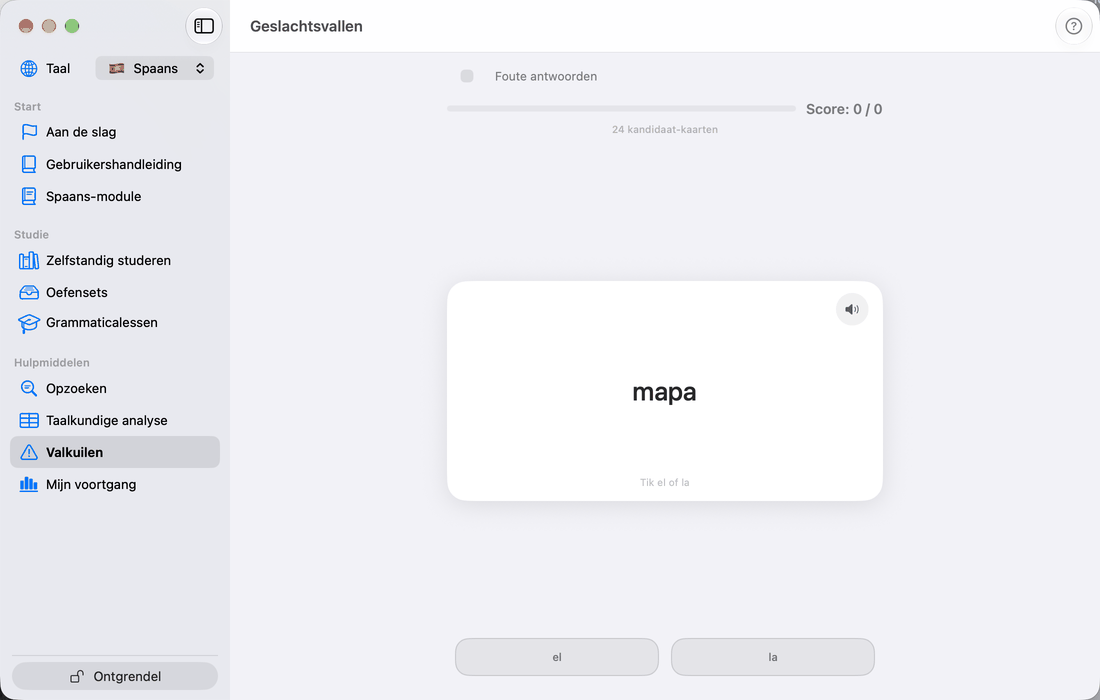The width and height of the screenshot is (1100, 700).
Task: Select Valkuilen in the sidebar
Action: pos(115,452)
